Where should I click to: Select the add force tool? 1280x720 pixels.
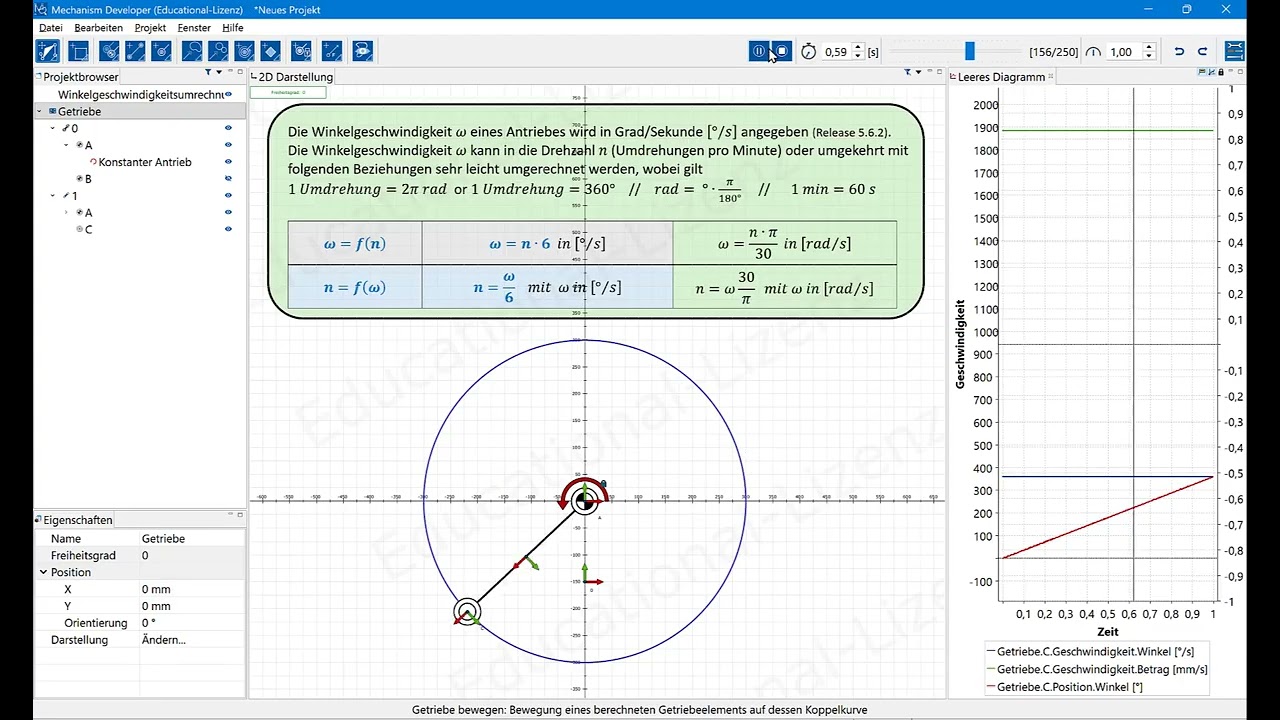click(332, 51)
